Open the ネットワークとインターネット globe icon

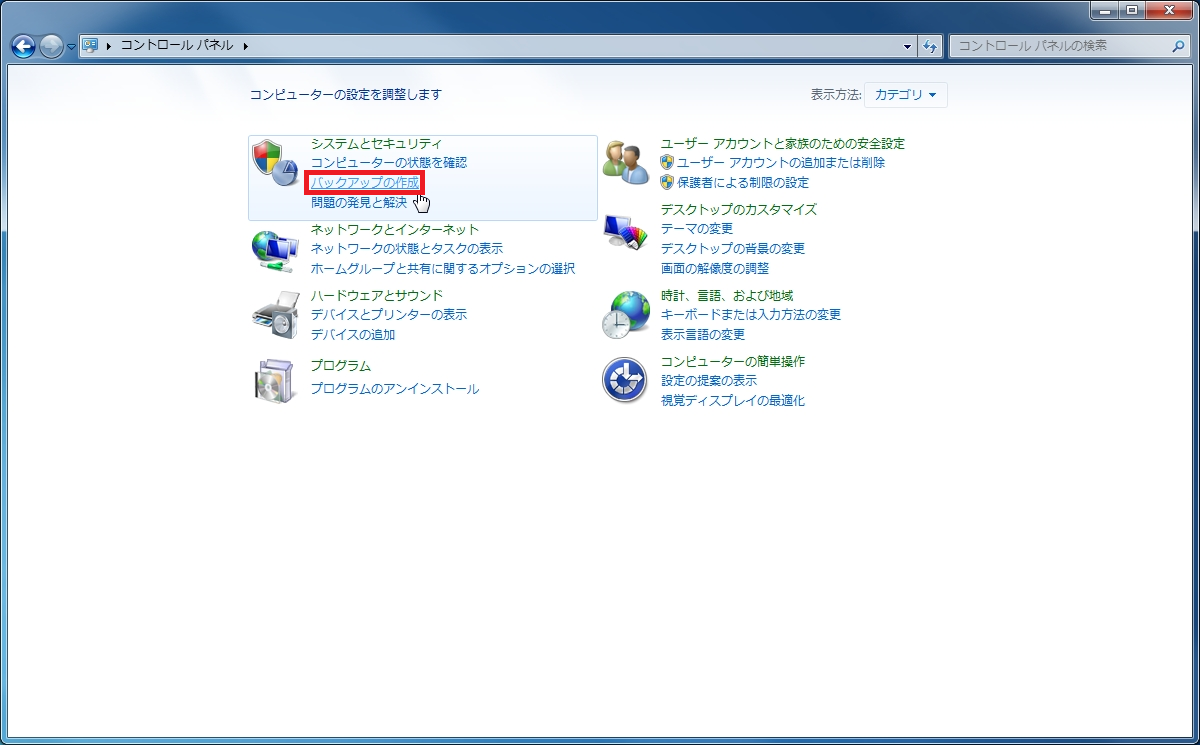click(x=274, y=250)
